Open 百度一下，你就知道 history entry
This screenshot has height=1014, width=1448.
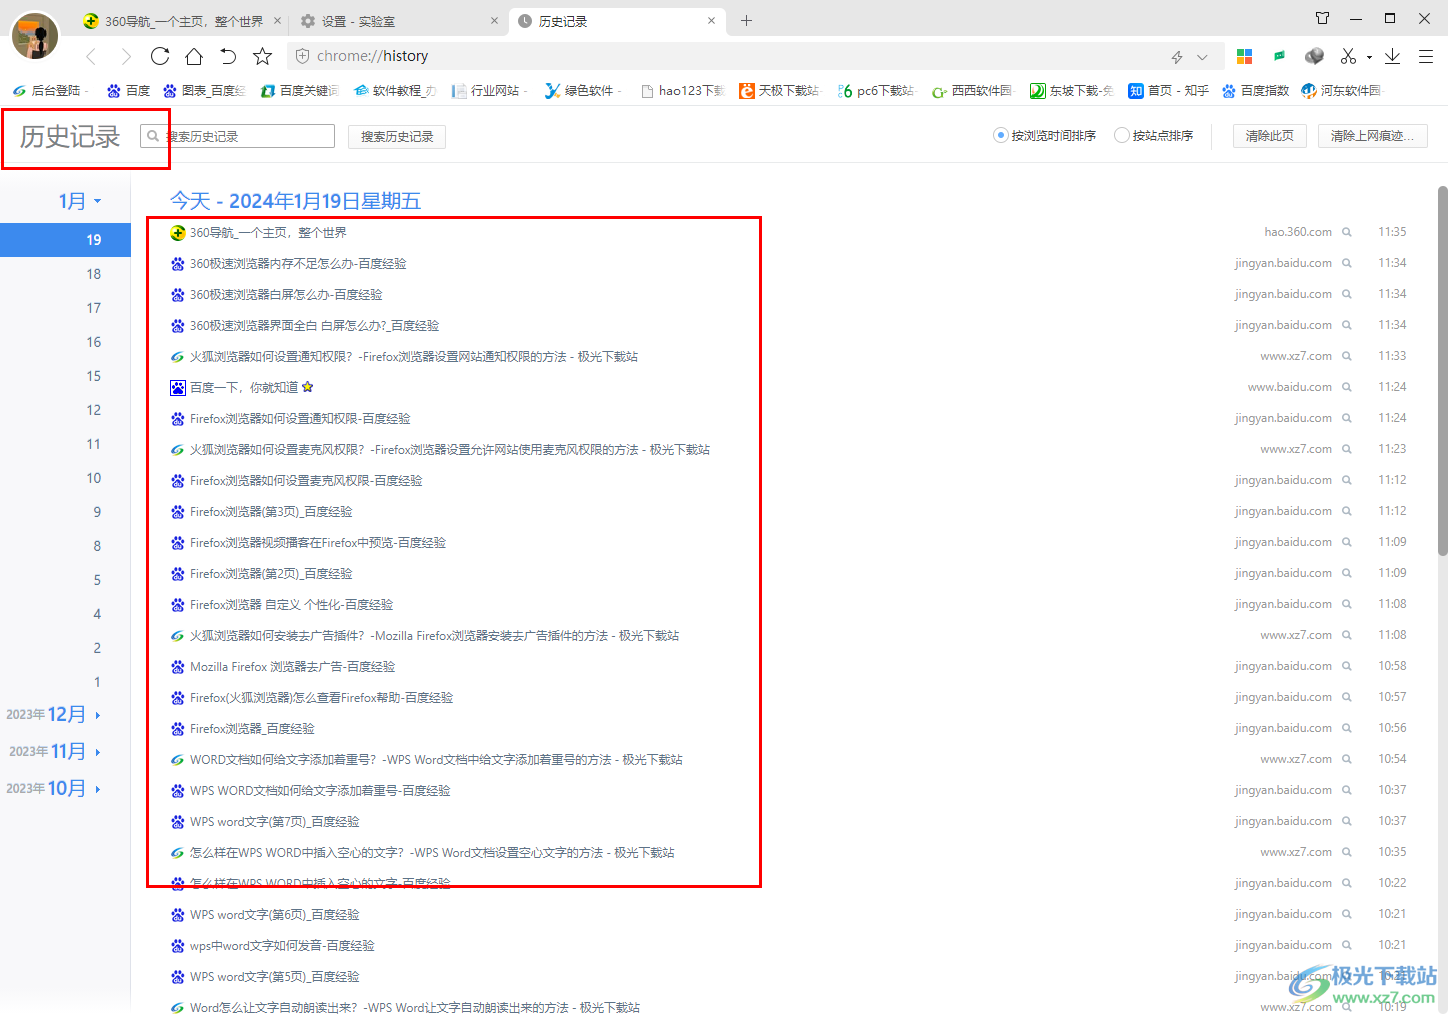(244, 387)
